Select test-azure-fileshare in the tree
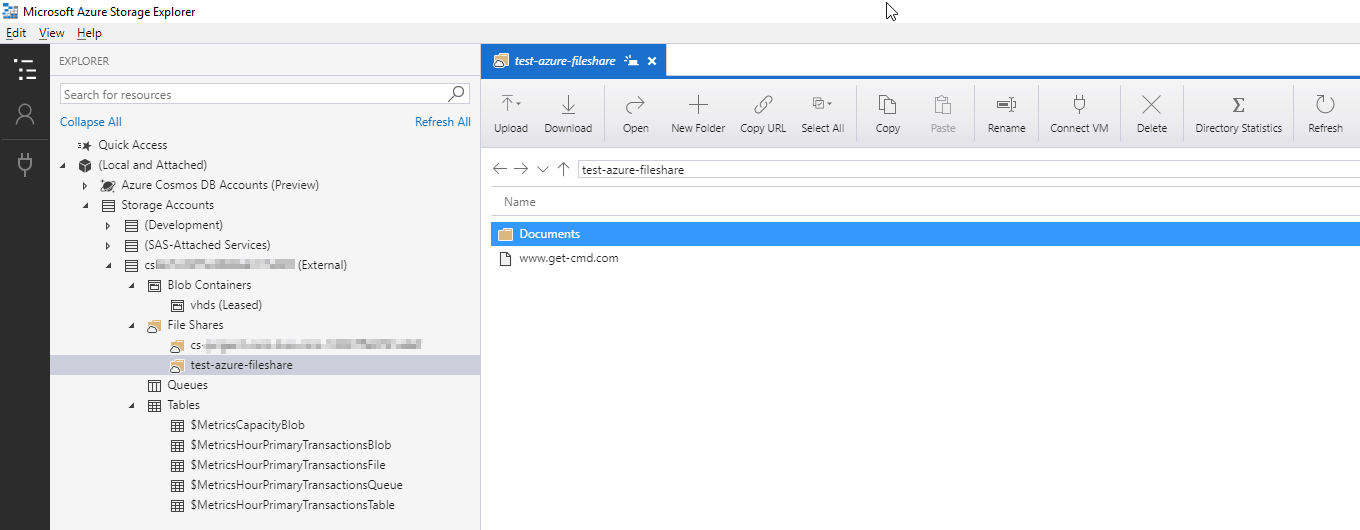Screen dimensions: 1360x530 coord(241,365)
